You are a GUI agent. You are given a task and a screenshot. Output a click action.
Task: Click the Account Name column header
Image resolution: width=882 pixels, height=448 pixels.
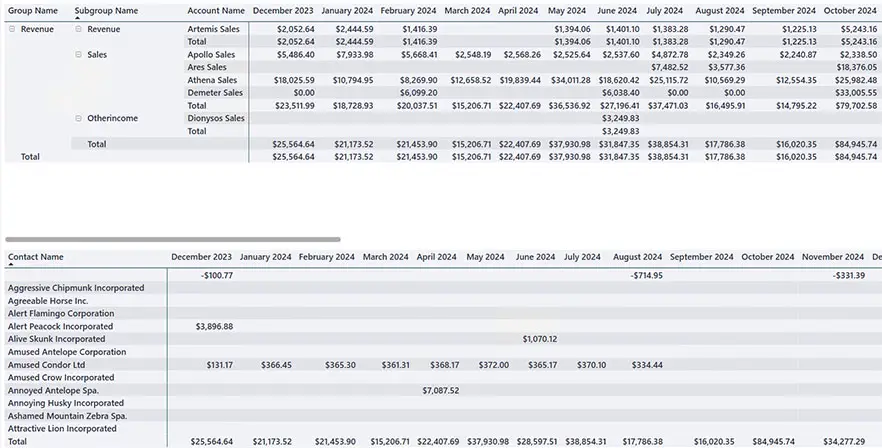pyautogui.click(x=216, y=11)
